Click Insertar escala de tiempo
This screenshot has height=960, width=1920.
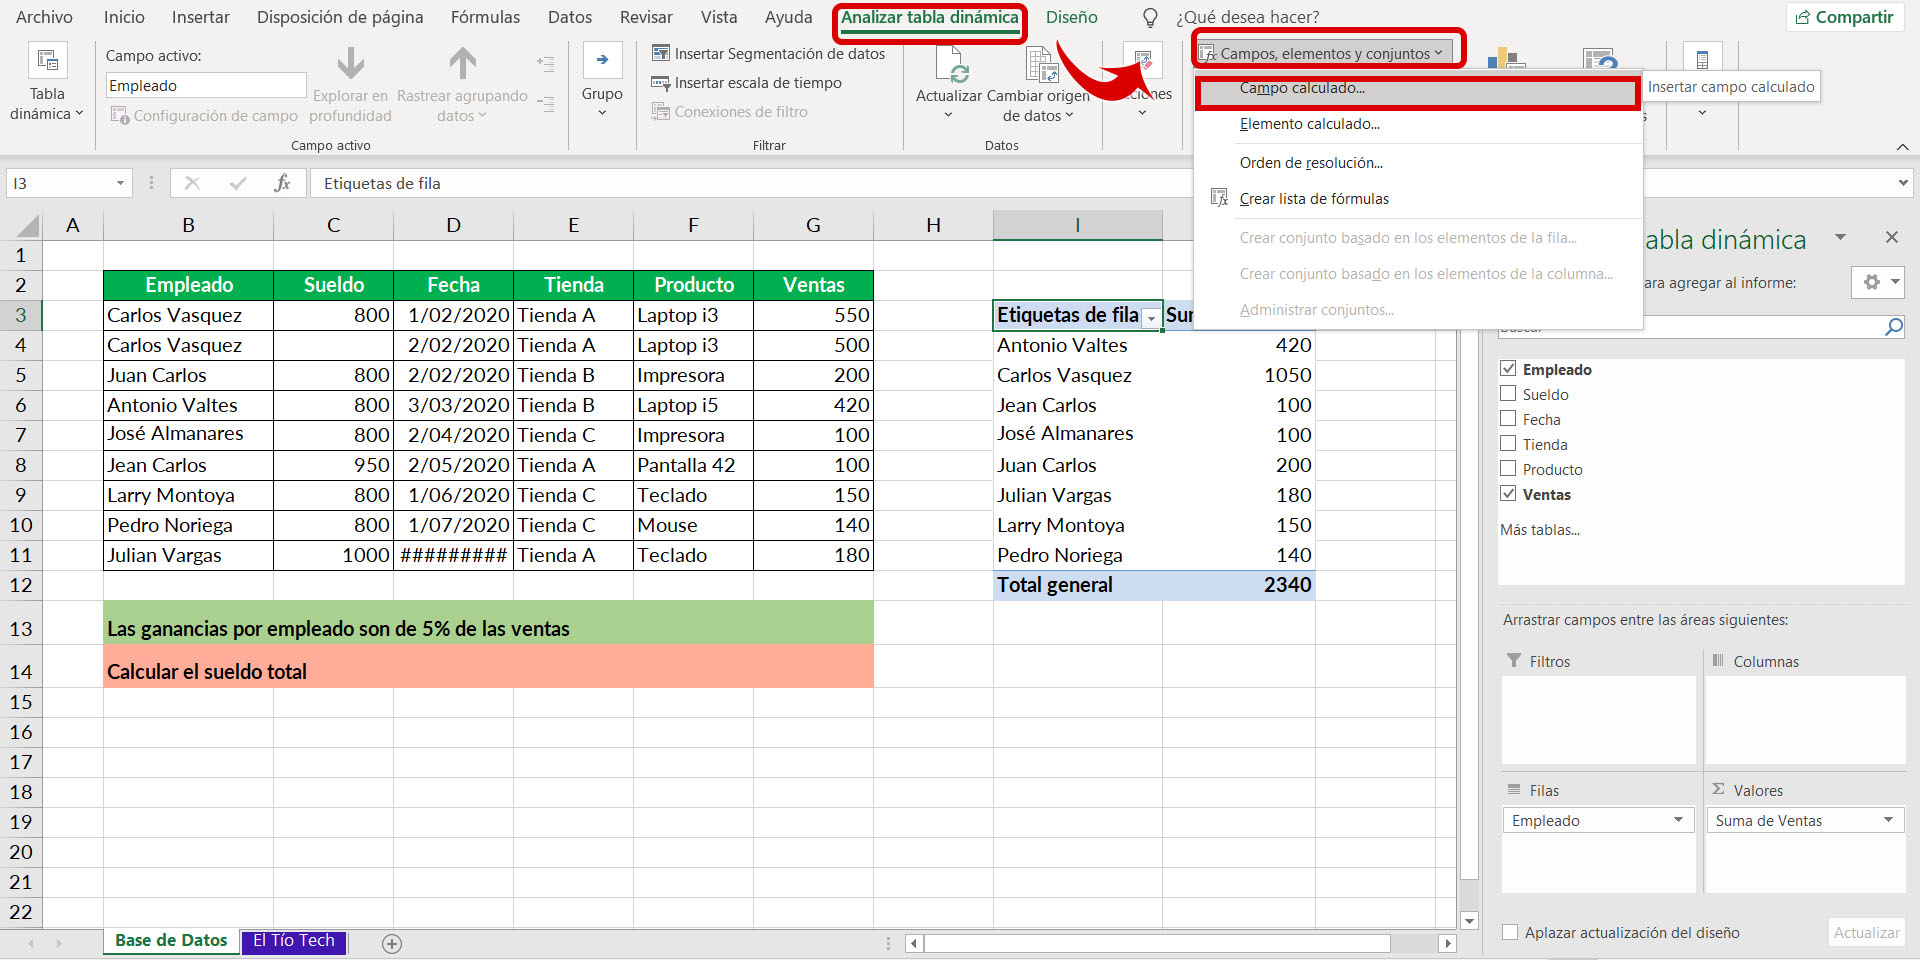click(x=746, y=83)
